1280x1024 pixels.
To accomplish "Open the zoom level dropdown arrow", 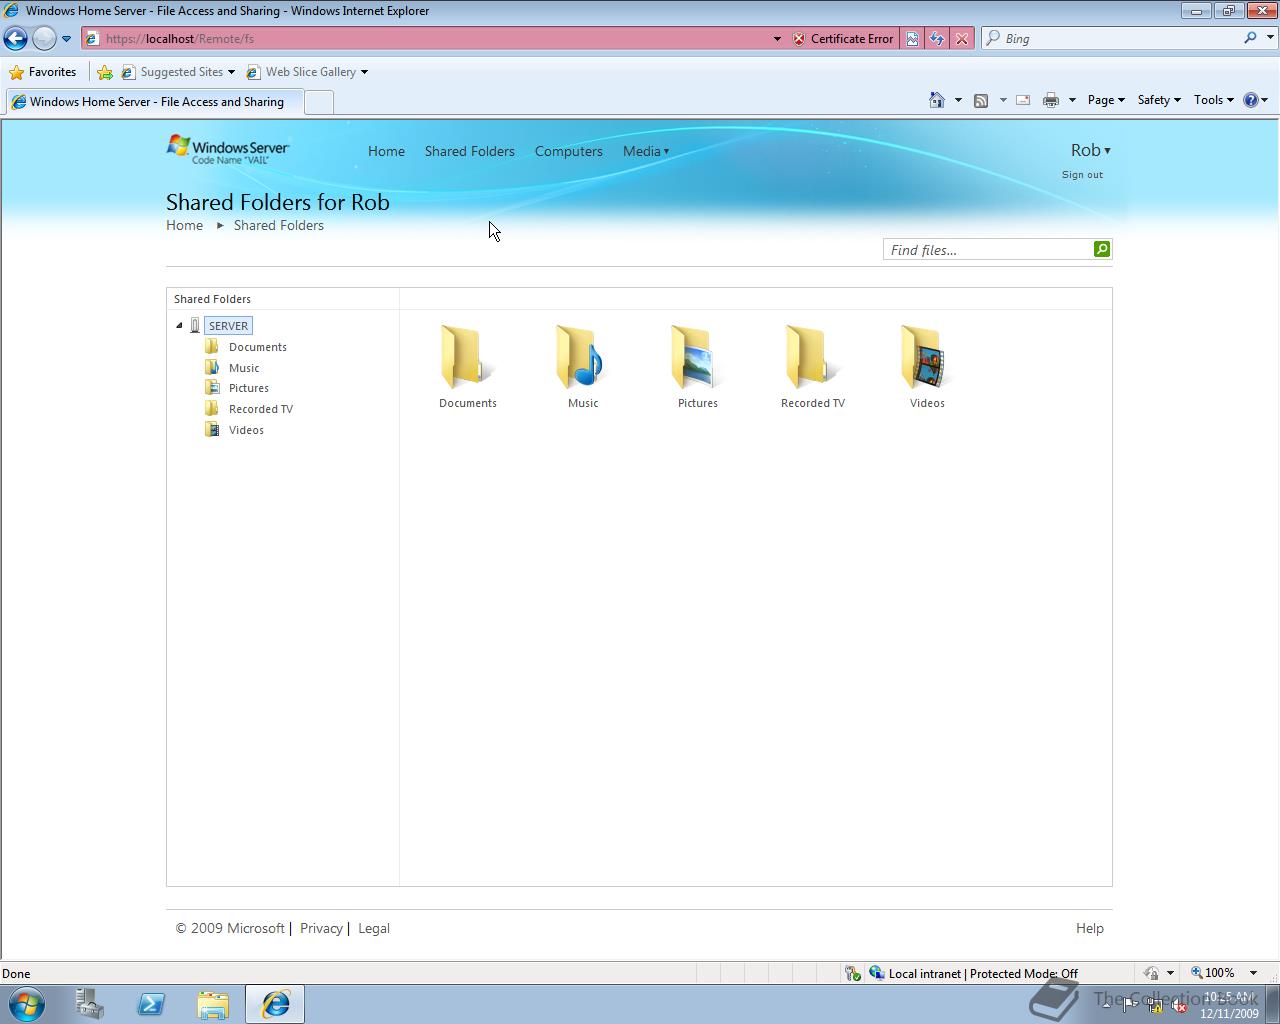I will (x=1253, y=973).
